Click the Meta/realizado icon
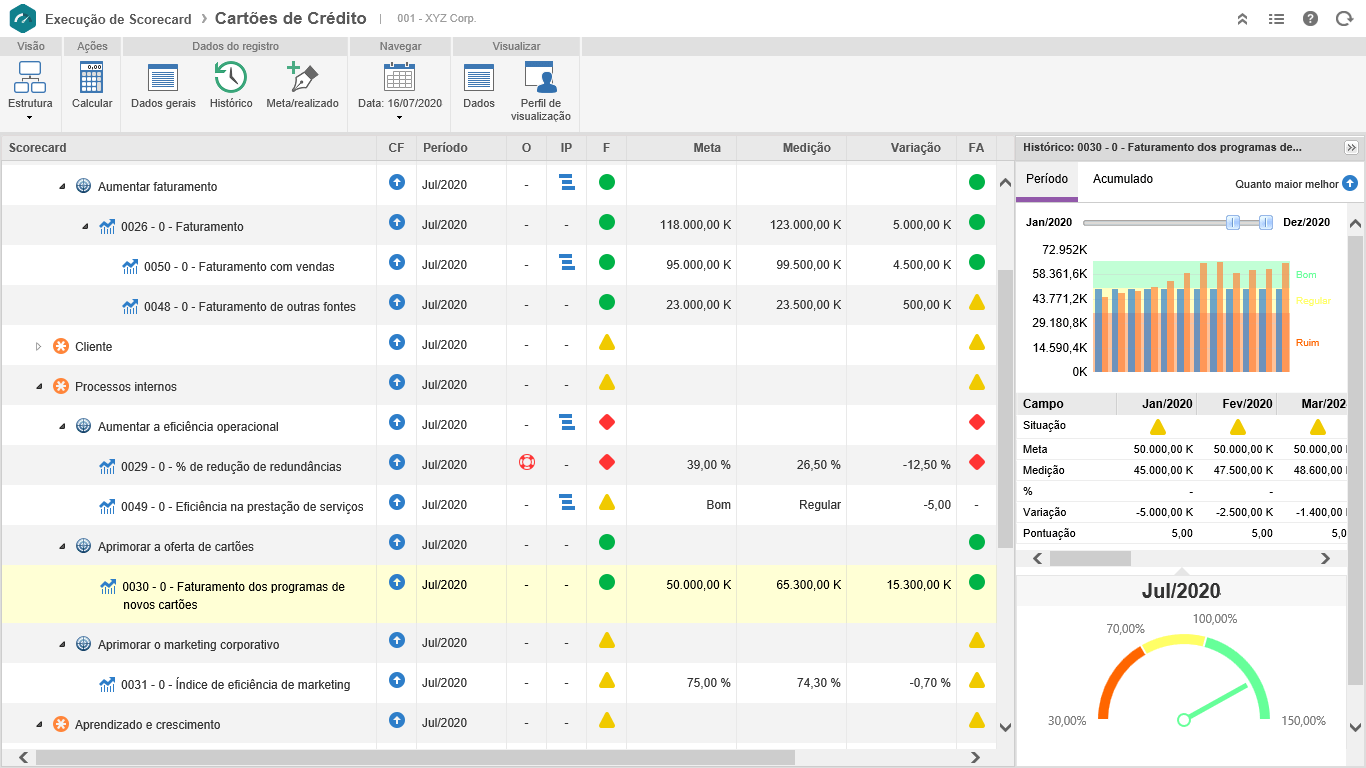Viewport: 1366px width, 768px height. [x=302, y=79]
